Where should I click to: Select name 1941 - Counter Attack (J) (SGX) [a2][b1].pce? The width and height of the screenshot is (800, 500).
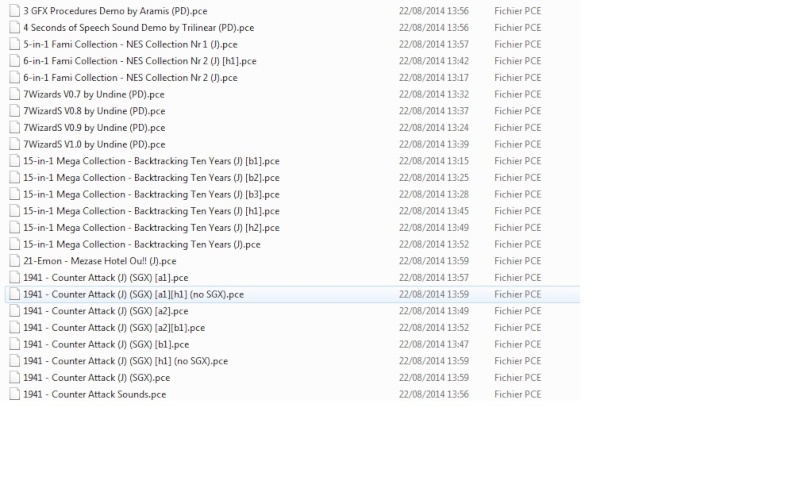click(114, 328)
